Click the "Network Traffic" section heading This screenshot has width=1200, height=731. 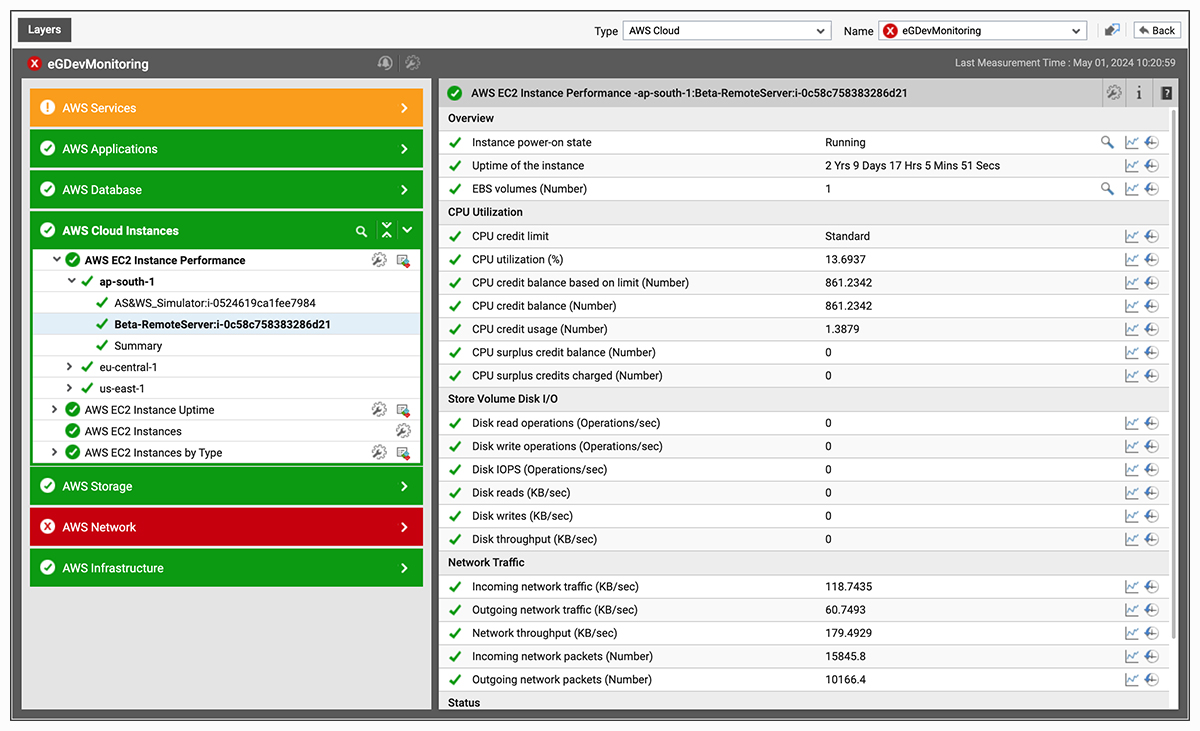[486, 563]
